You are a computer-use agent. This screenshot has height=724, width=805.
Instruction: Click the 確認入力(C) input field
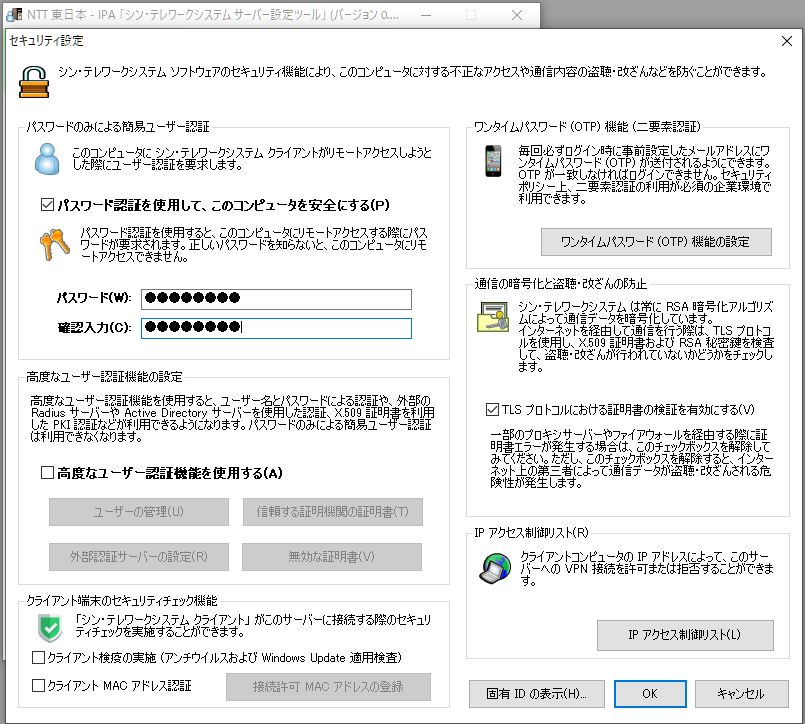(x=276, y=328)
